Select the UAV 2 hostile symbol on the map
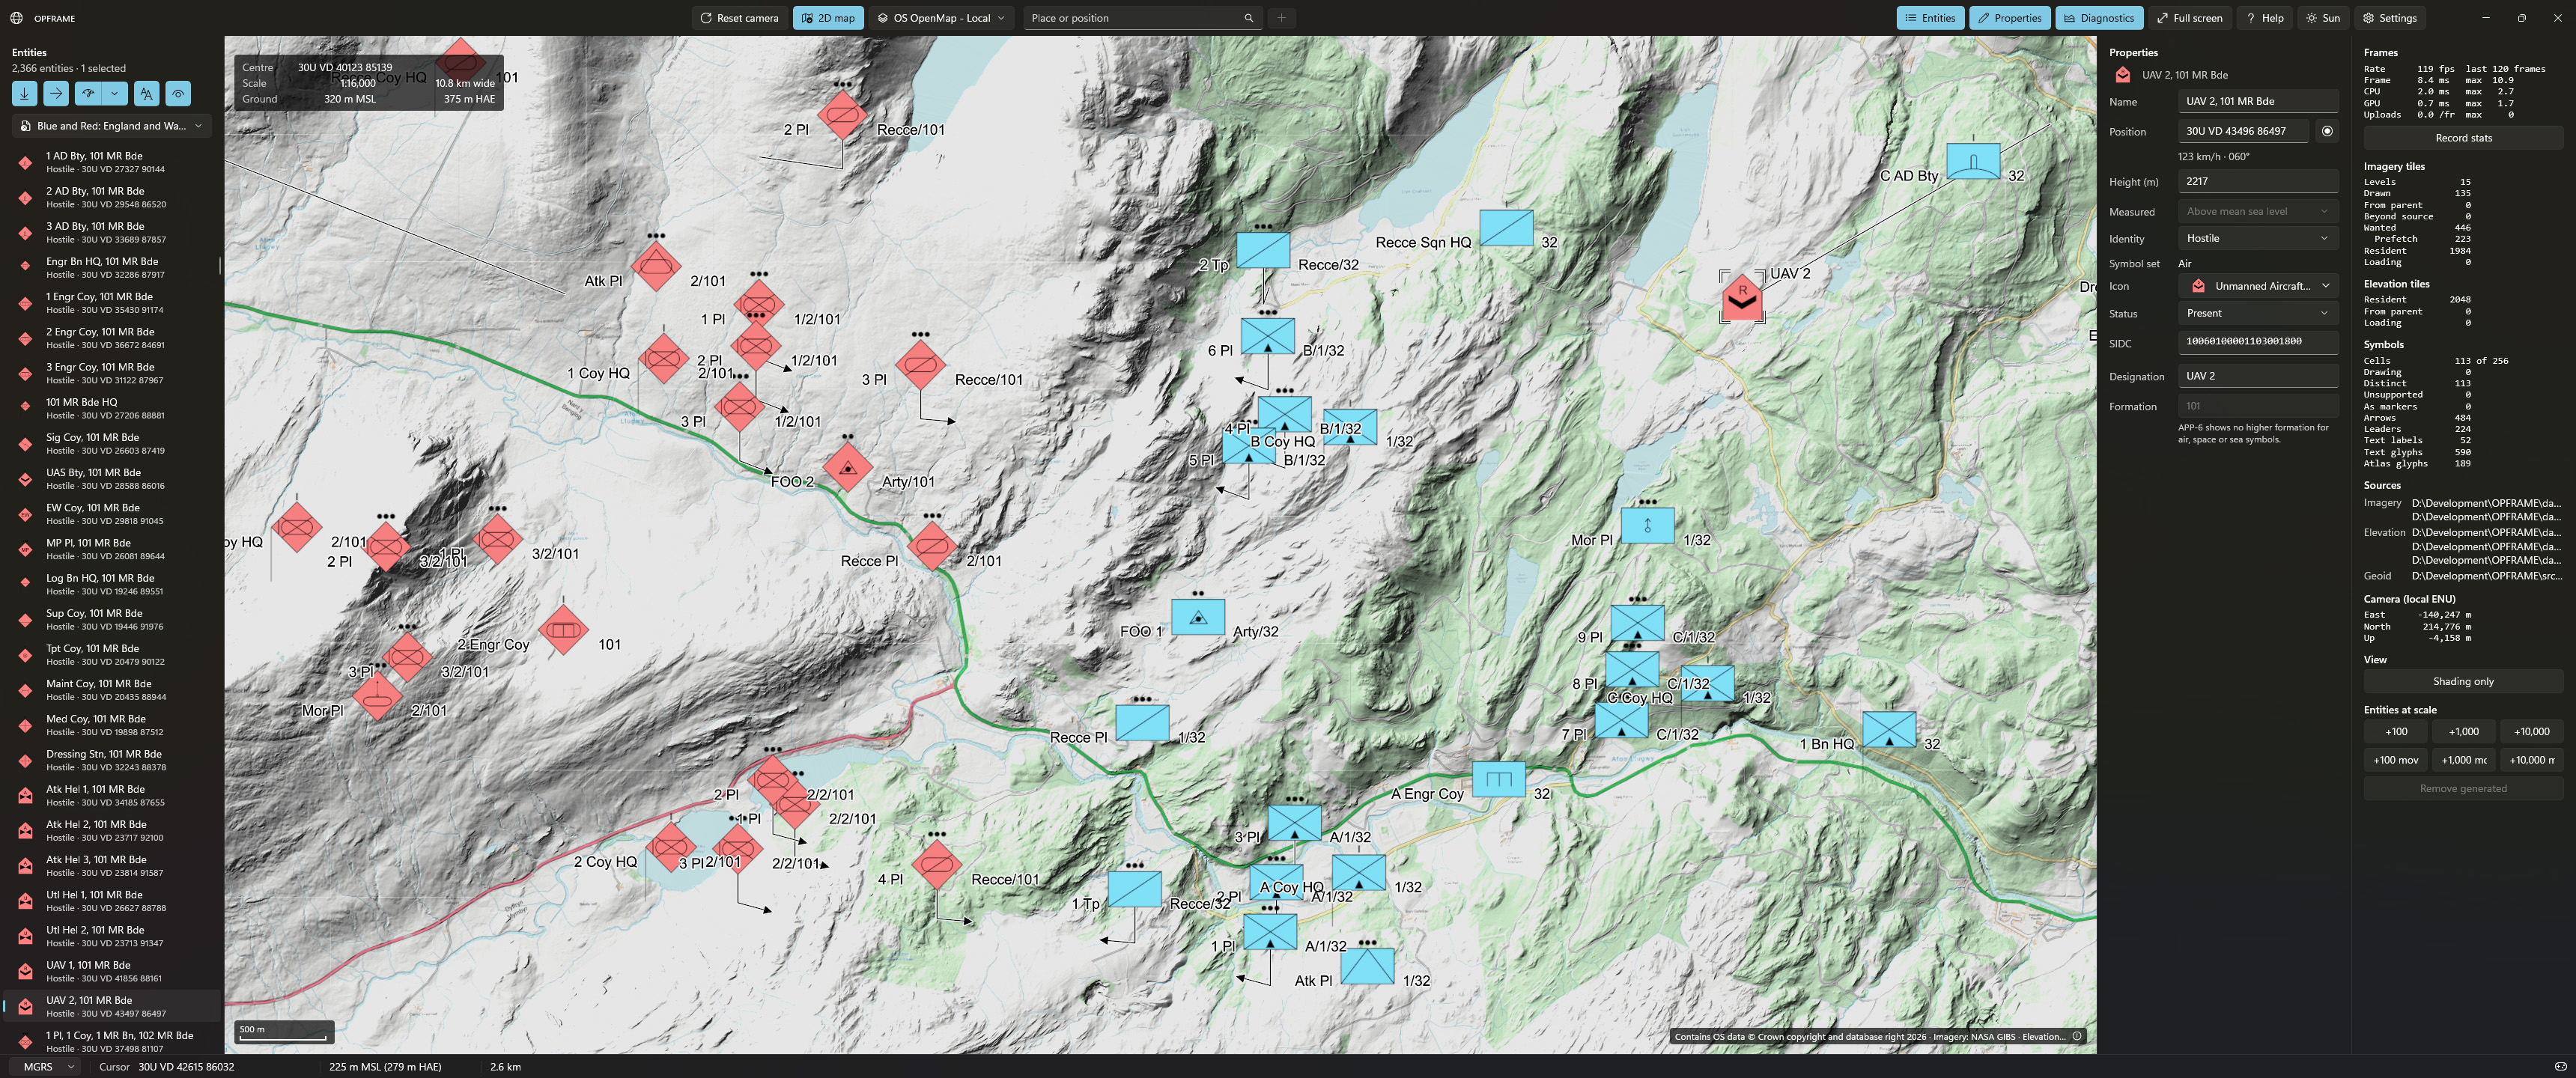2576x1078 pixels. tap(1742, 297)
